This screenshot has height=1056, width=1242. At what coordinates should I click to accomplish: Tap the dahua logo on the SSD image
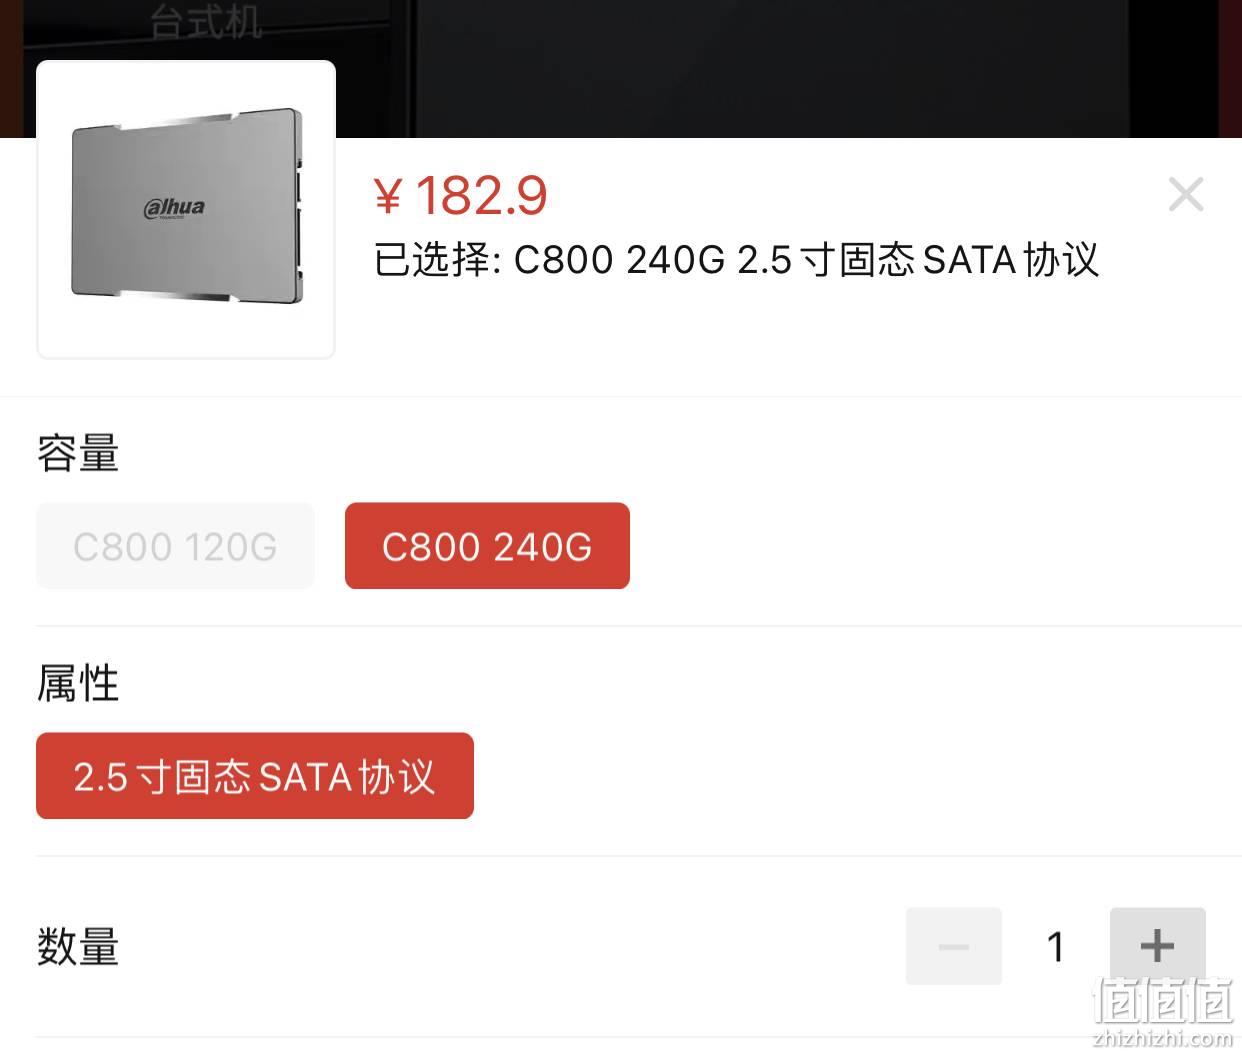[x=174, y=208]
